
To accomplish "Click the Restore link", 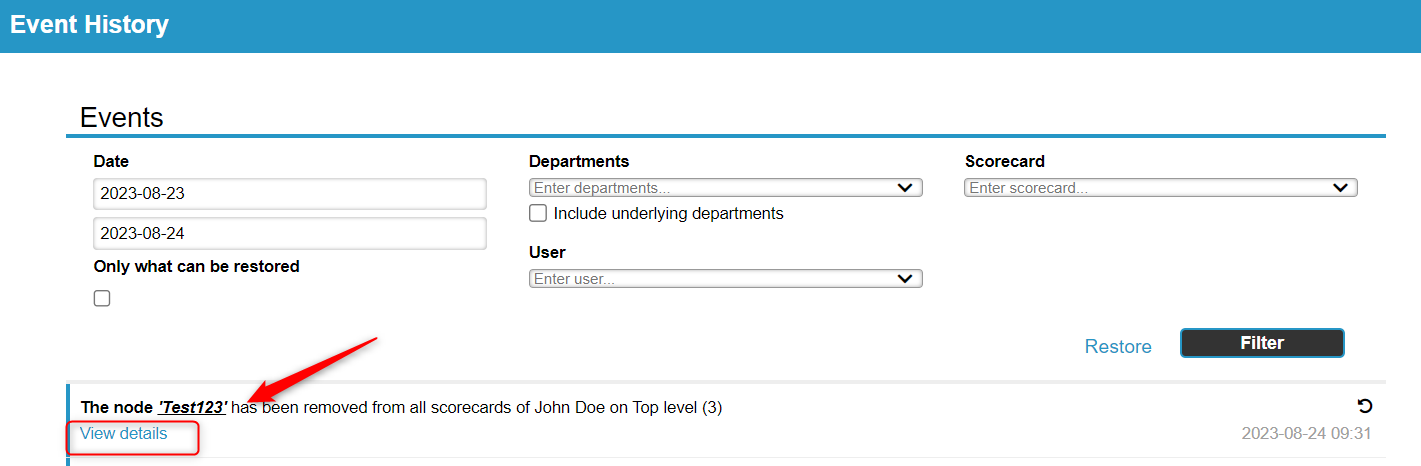I will click(x=1118, y=347).
